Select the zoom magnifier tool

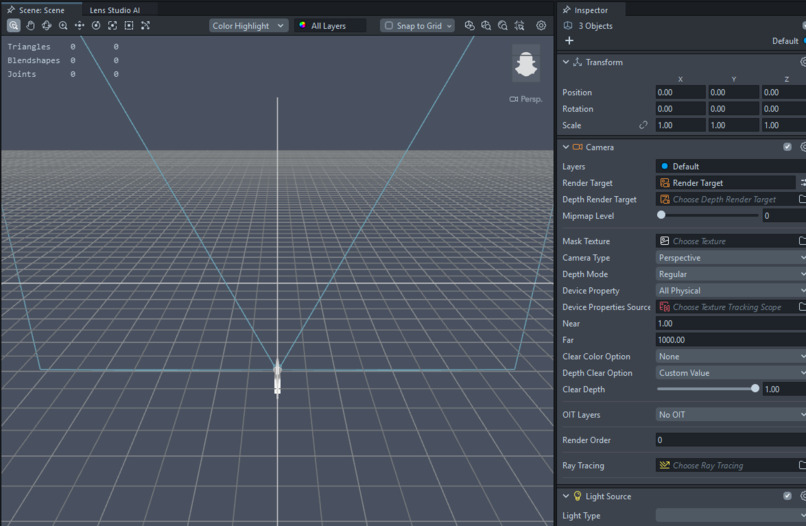pos(63,25)
